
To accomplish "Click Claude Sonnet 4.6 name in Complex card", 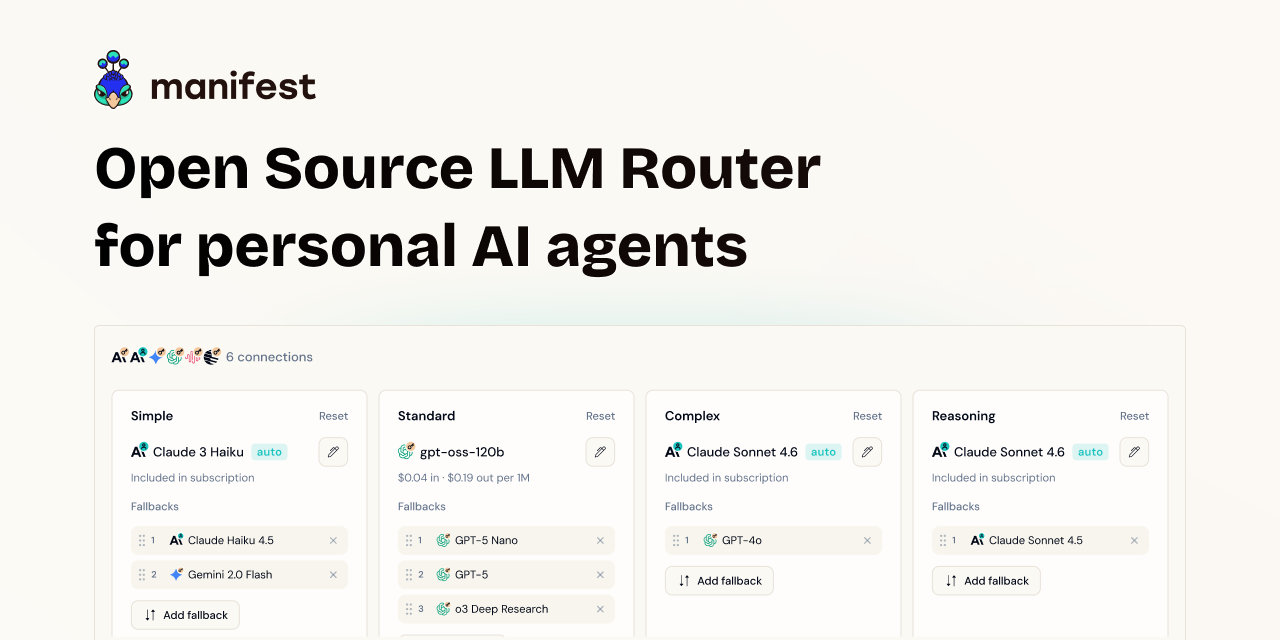I will point(742,452).
